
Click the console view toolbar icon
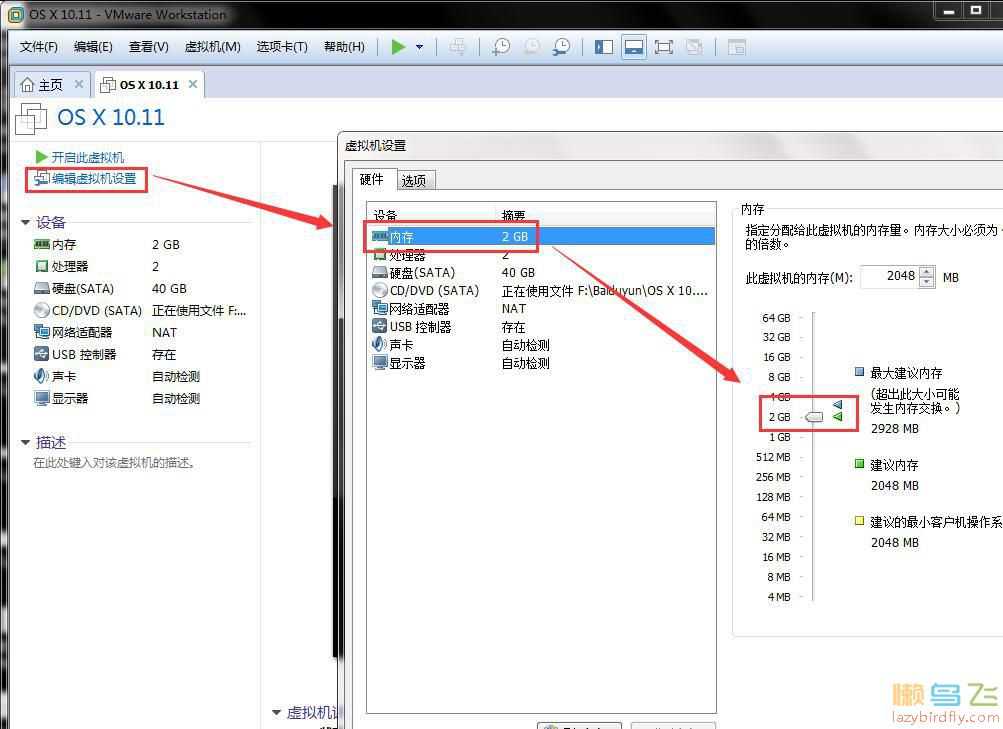pyautogui.click(x=737, y=47)
